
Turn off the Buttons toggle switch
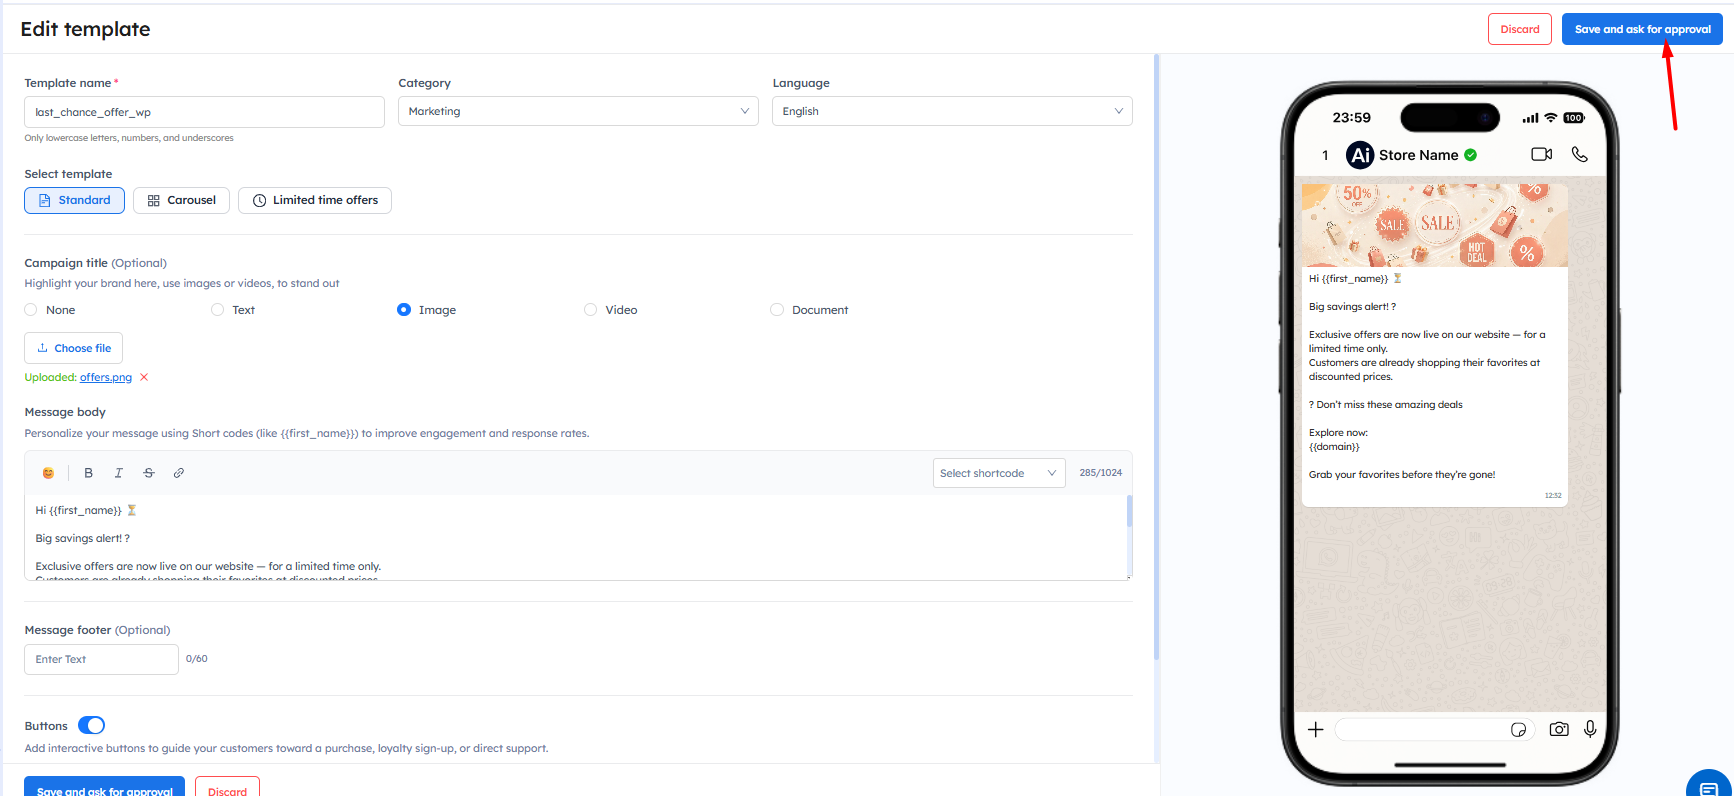click(x=91, y=725)
